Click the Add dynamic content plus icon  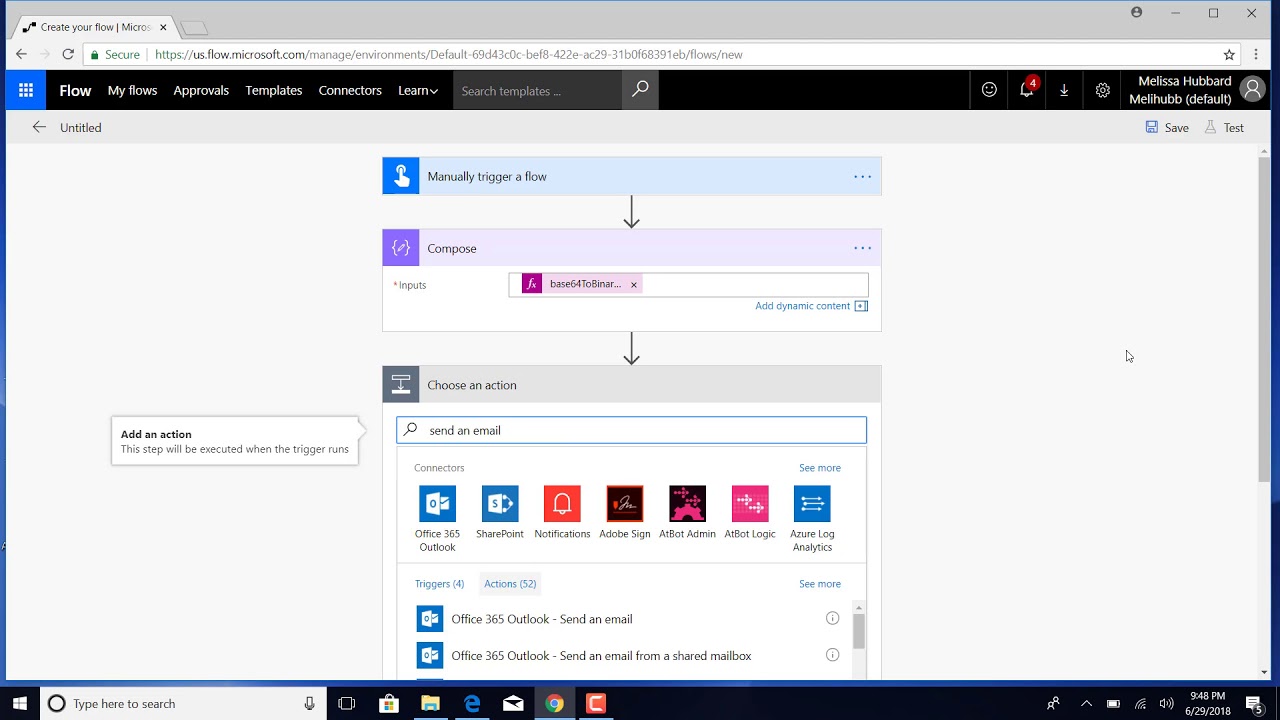[x=861, y=306]
